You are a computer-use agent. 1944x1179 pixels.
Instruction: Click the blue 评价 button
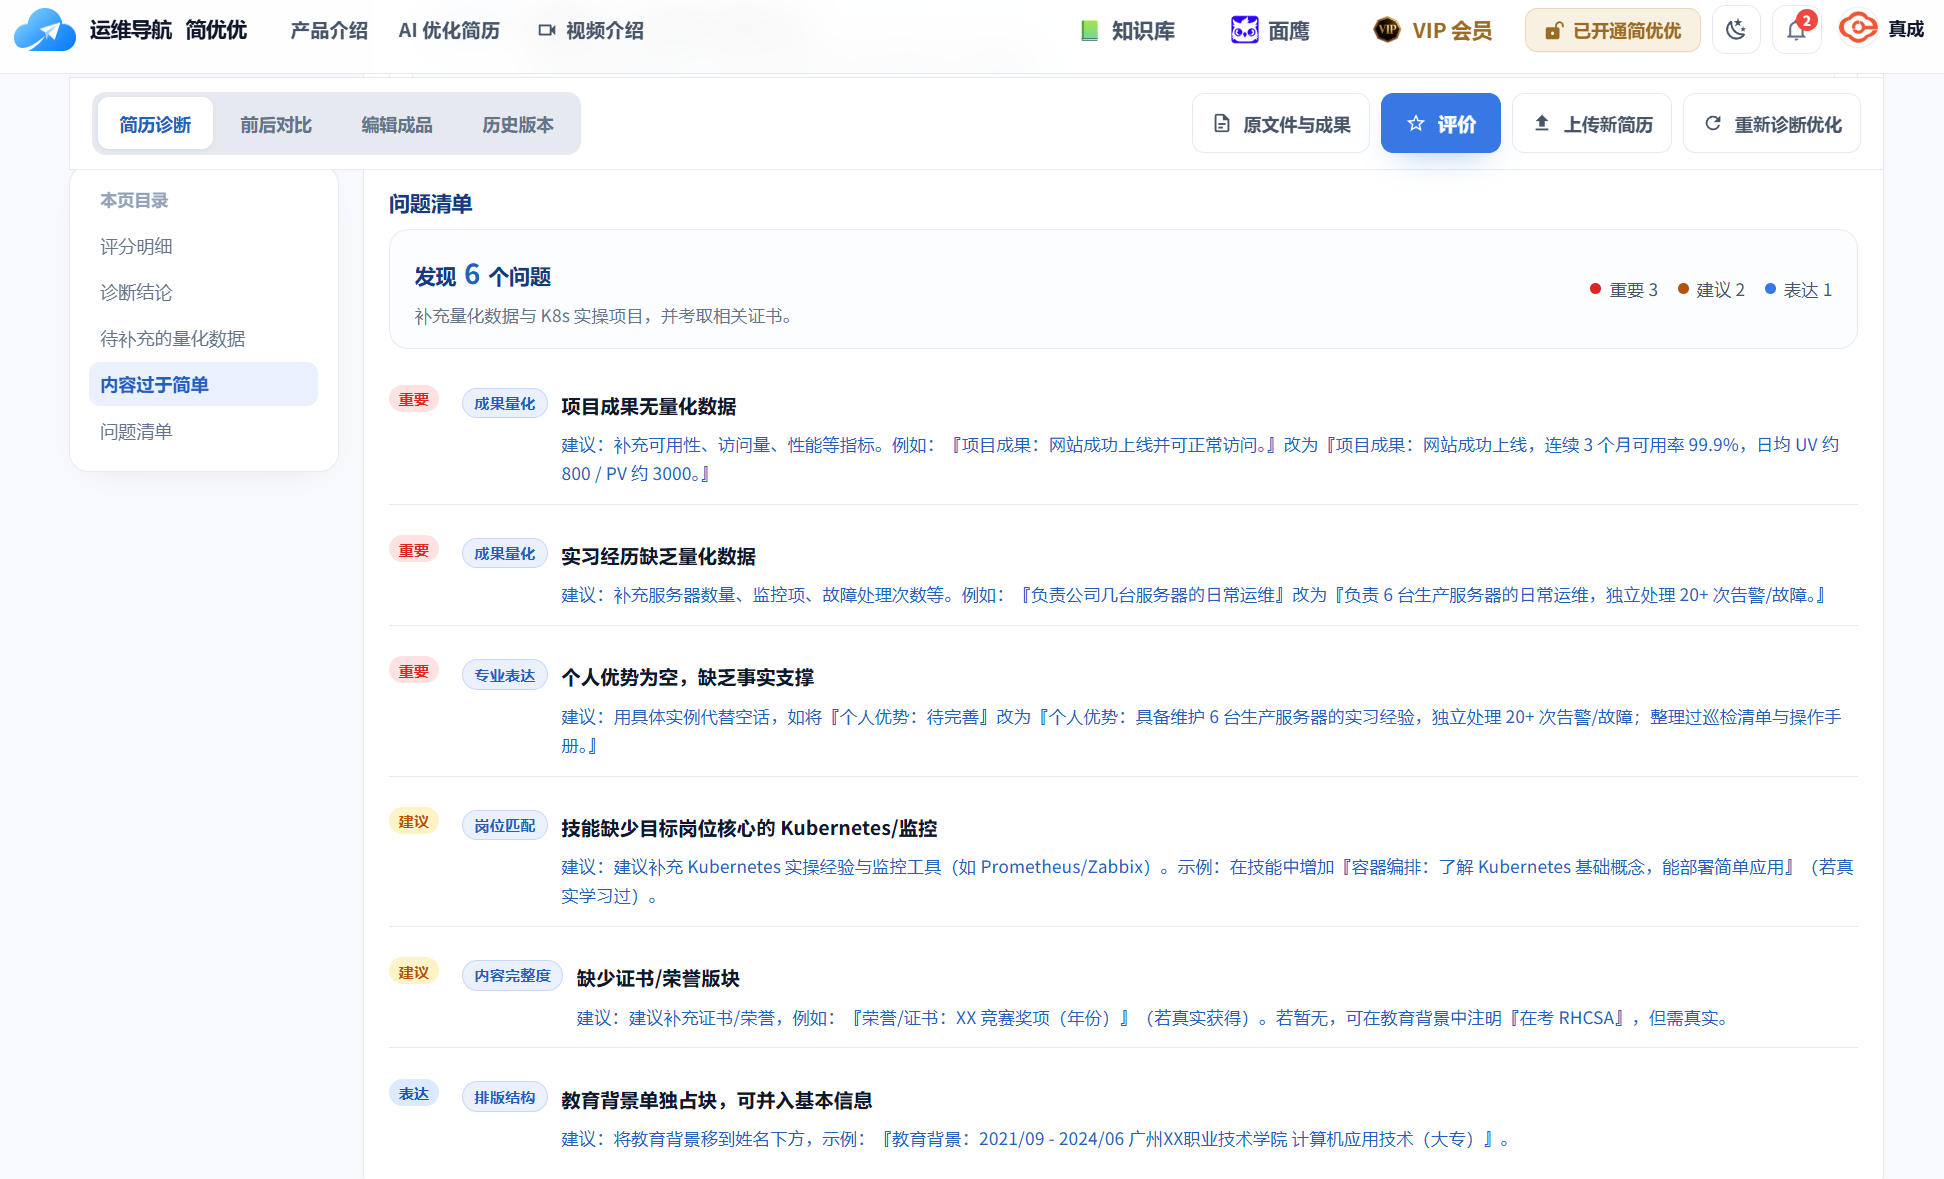[1440, 124]
